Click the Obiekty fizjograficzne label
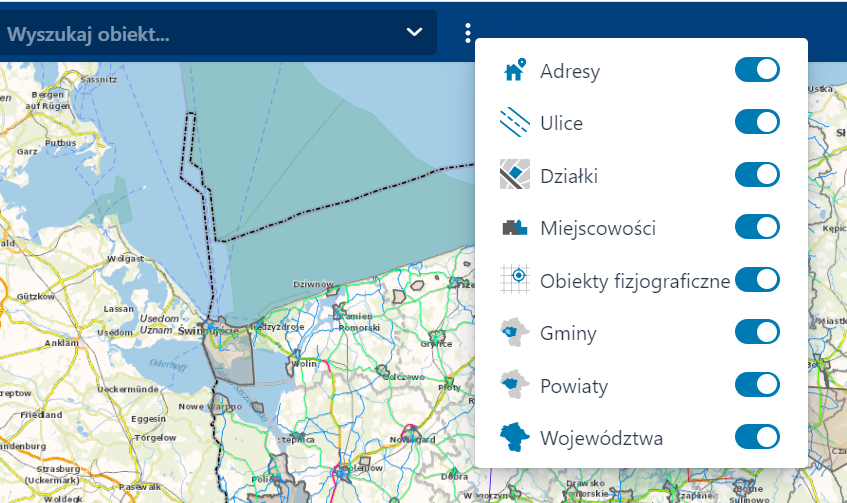Viewport: 847px width, 503px height. point(635,280)
